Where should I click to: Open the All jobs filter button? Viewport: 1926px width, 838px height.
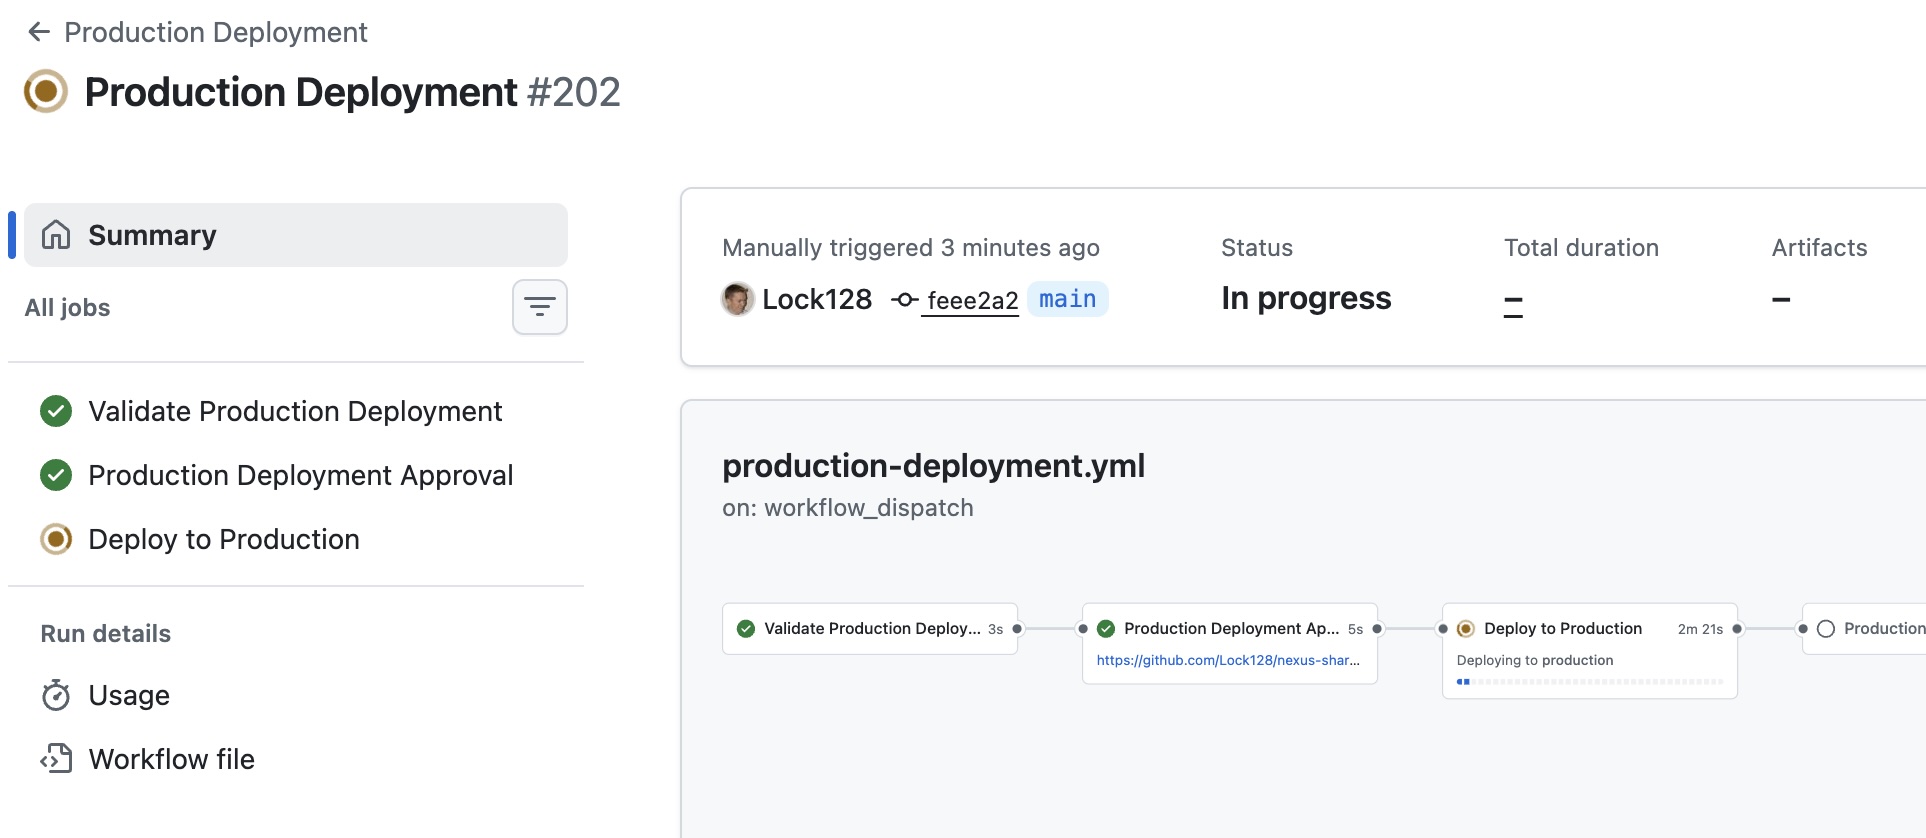coord(539,307)
